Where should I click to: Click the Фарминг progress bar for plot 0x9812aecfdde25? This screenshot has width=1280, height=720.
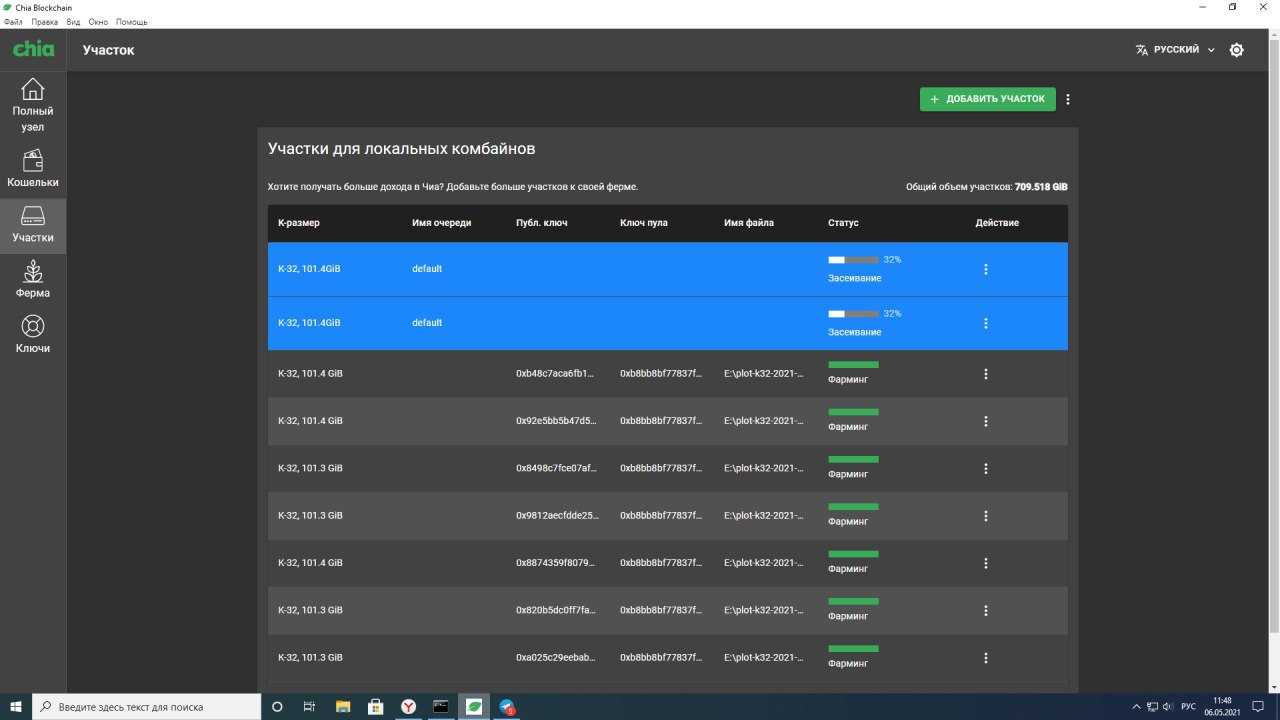[853, 507]
